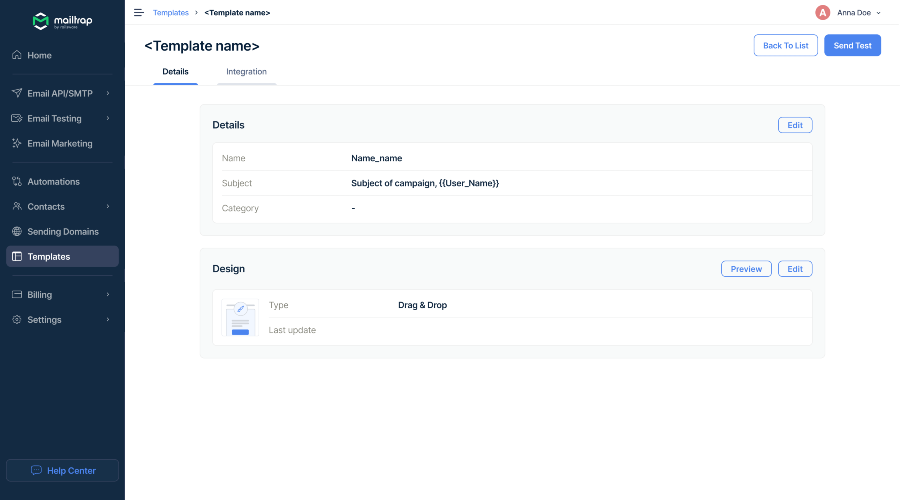Screen dimensions: 900x500
Task: Click the Home icon in sidebar
Action: (x=17, y=55)
